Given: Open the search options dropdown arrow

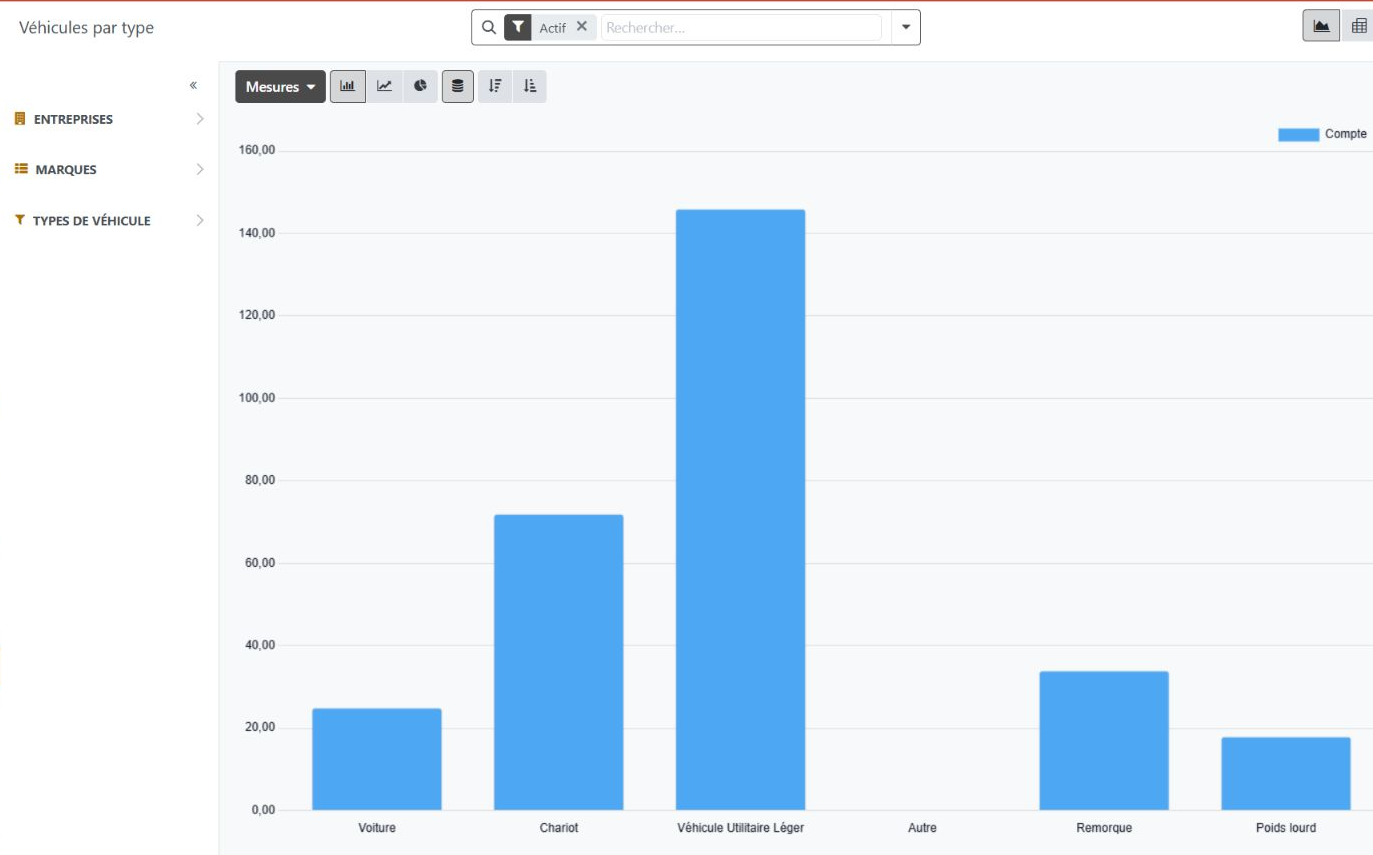Looking at the screenshot, I should tap(906, 27).
